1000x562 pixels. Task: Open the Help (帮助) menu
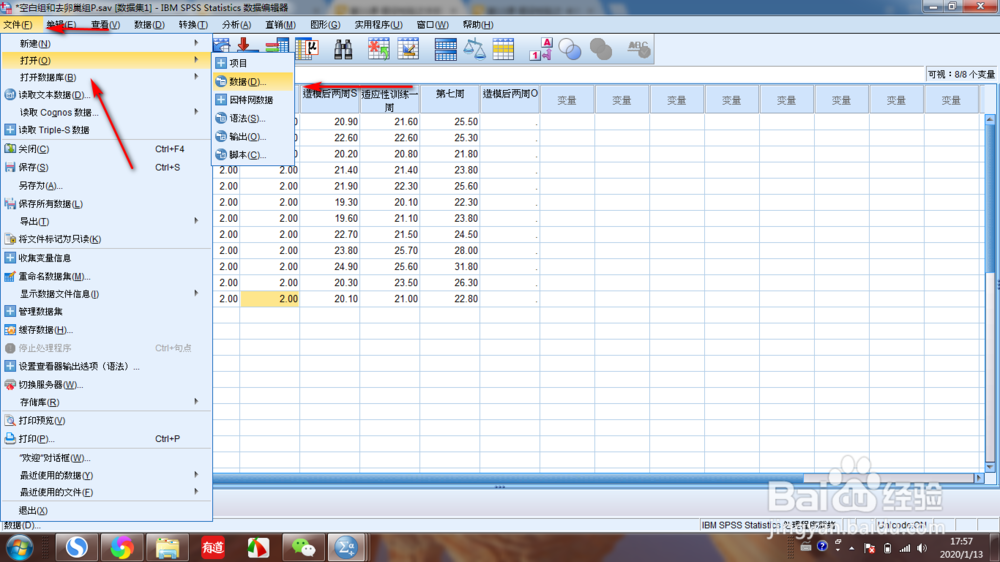(478, 25)
